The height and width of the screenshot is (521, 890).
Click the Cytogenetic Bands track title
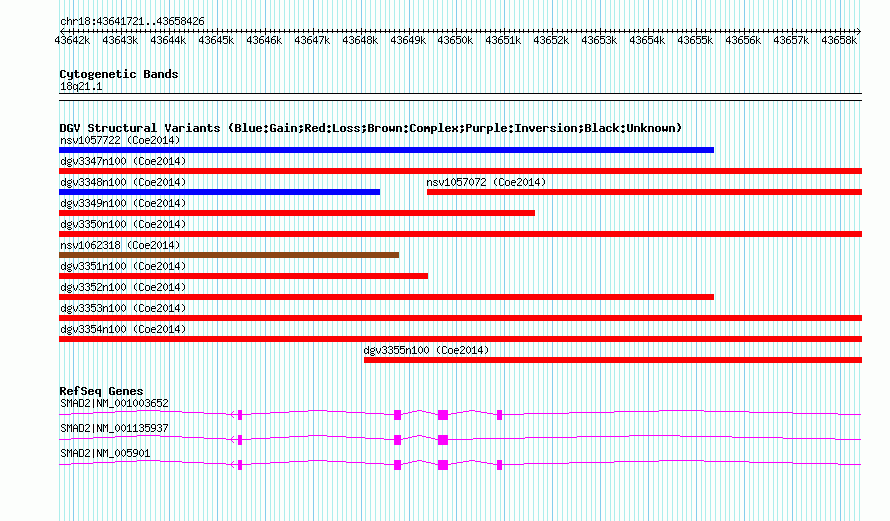[119, 74]
